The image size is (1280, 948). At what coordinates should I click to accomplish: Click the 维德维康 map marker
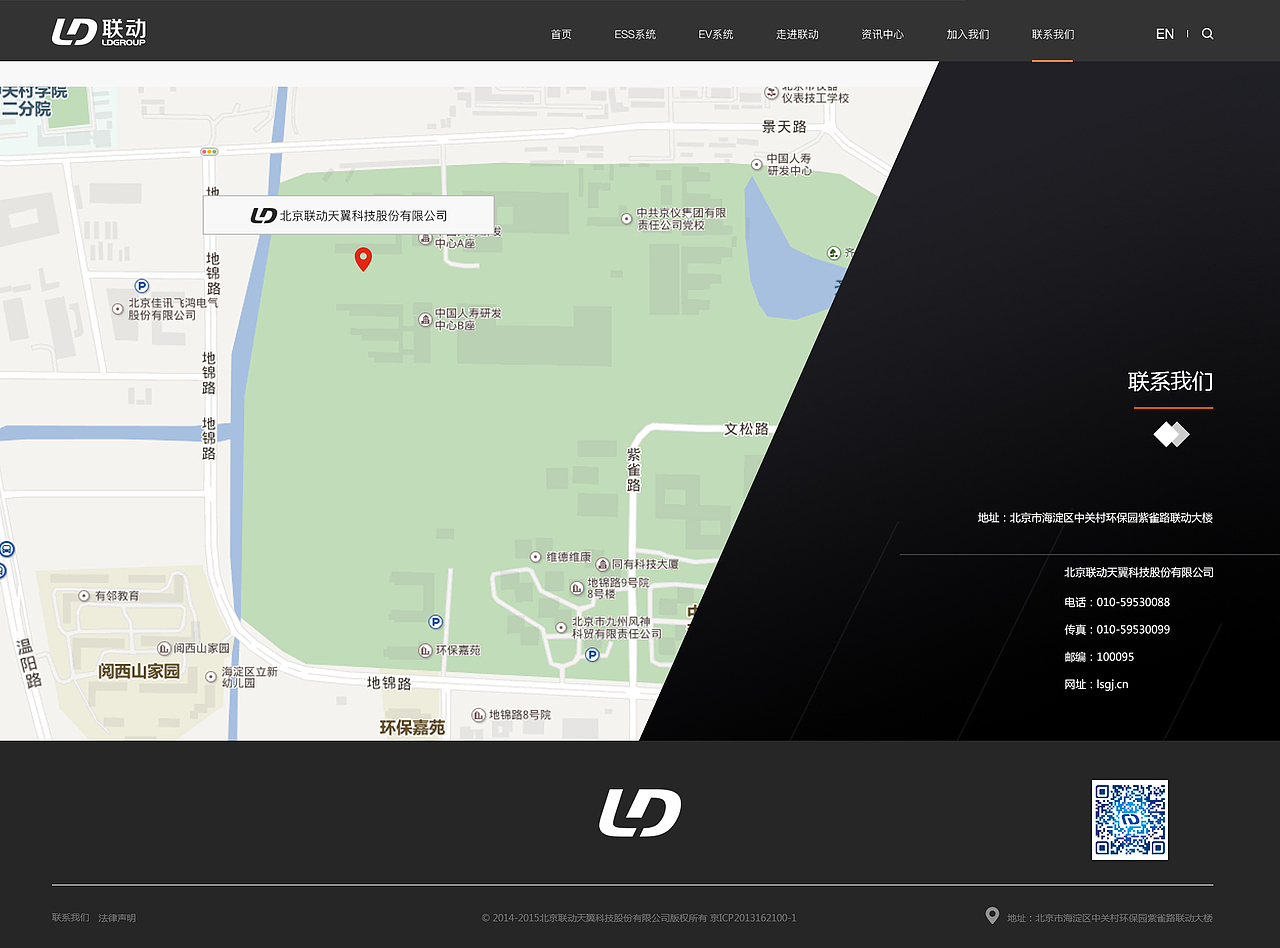[536, 556]
